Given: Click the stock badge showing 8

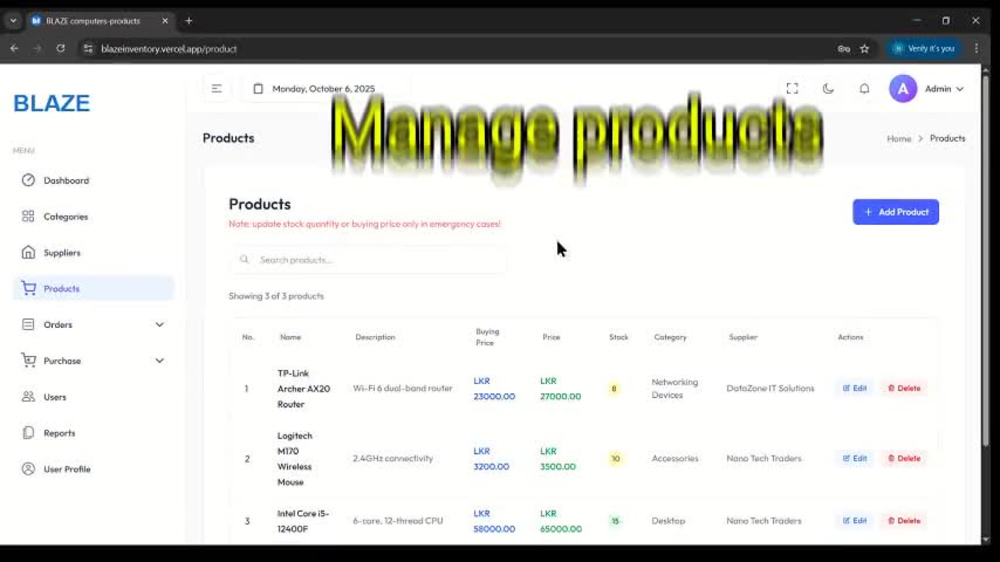Looking at the screenshot, I should pyautogui.click(x=614, y=388).
